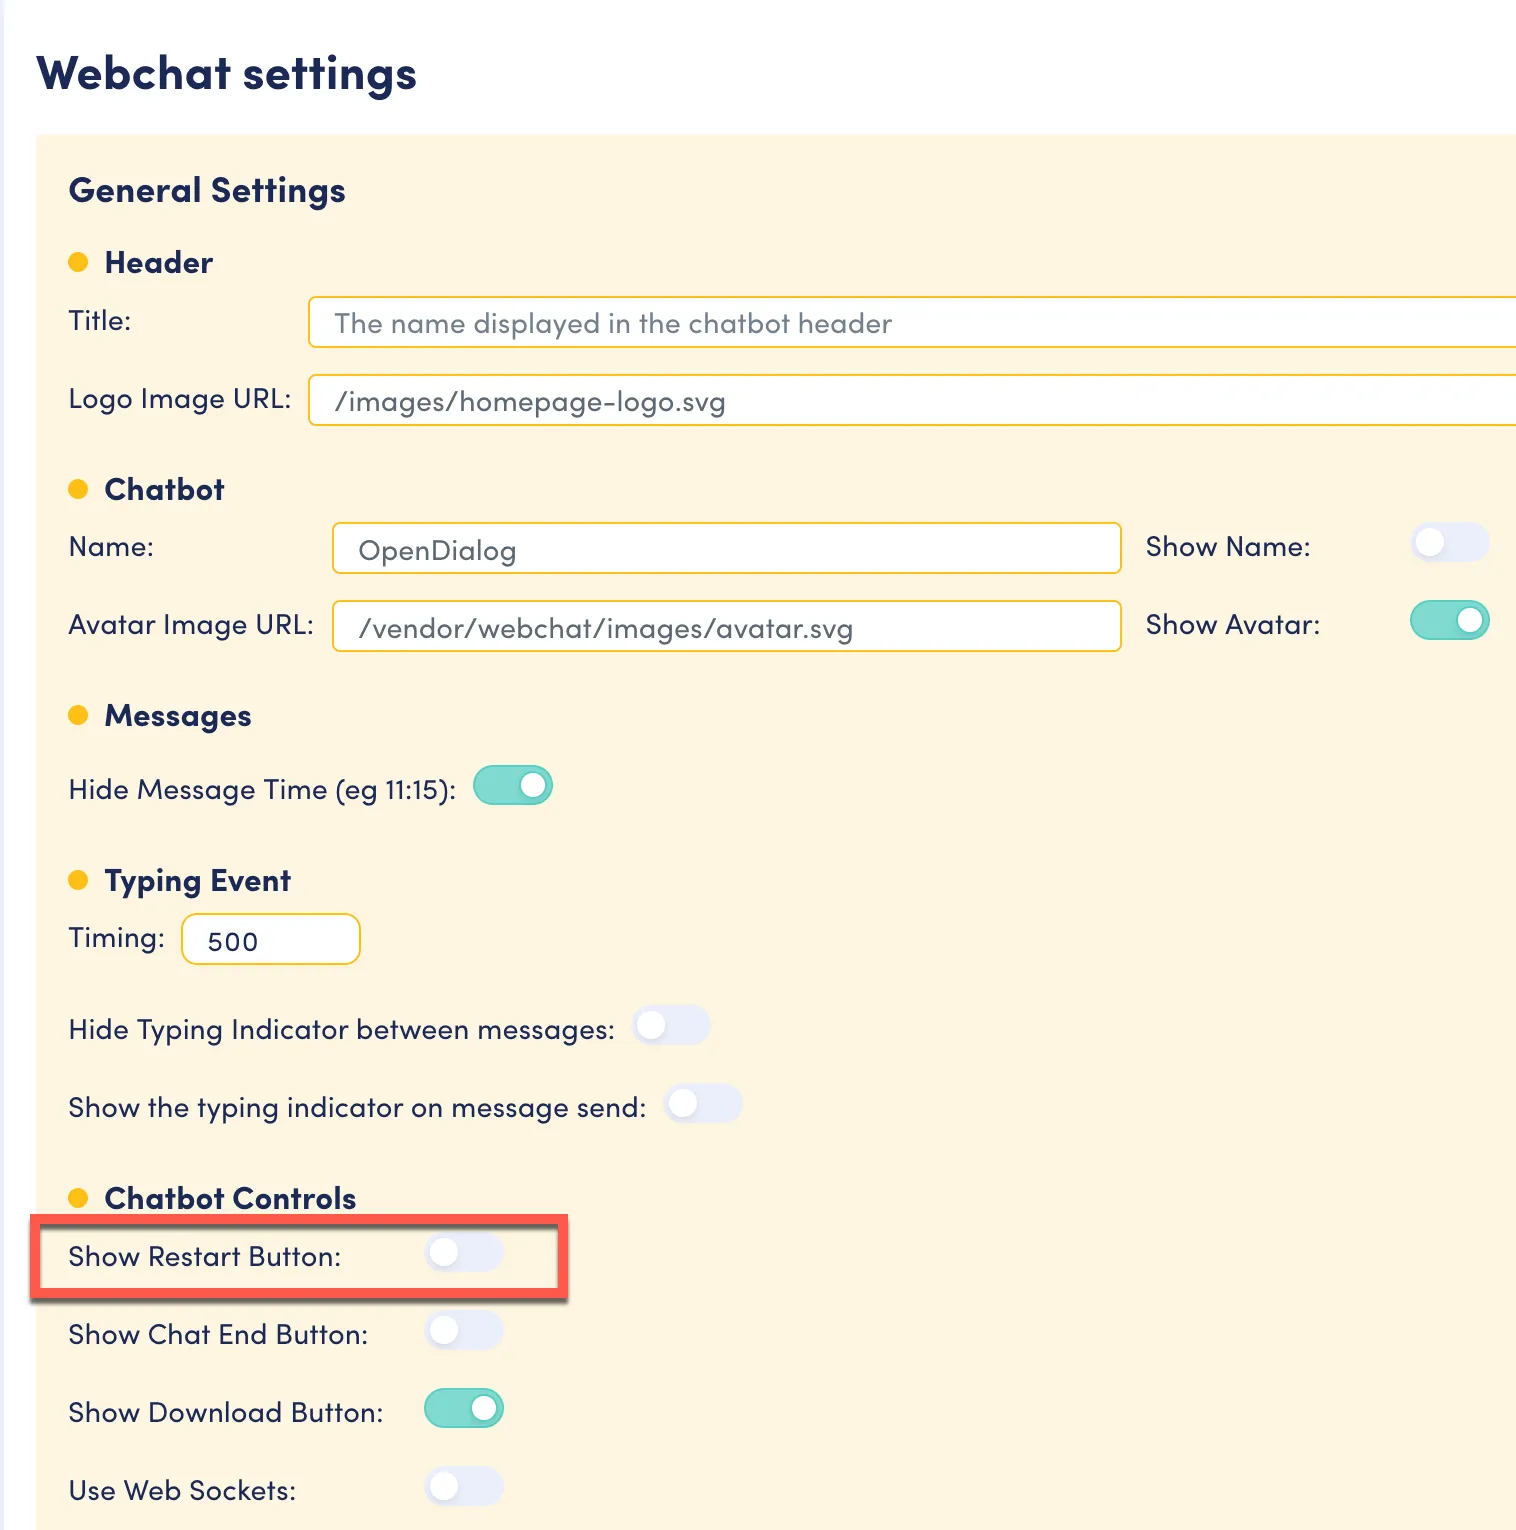Enable Use Web Sockets switch
Screen dimensions: 1516x1530
click(464, 1487)
